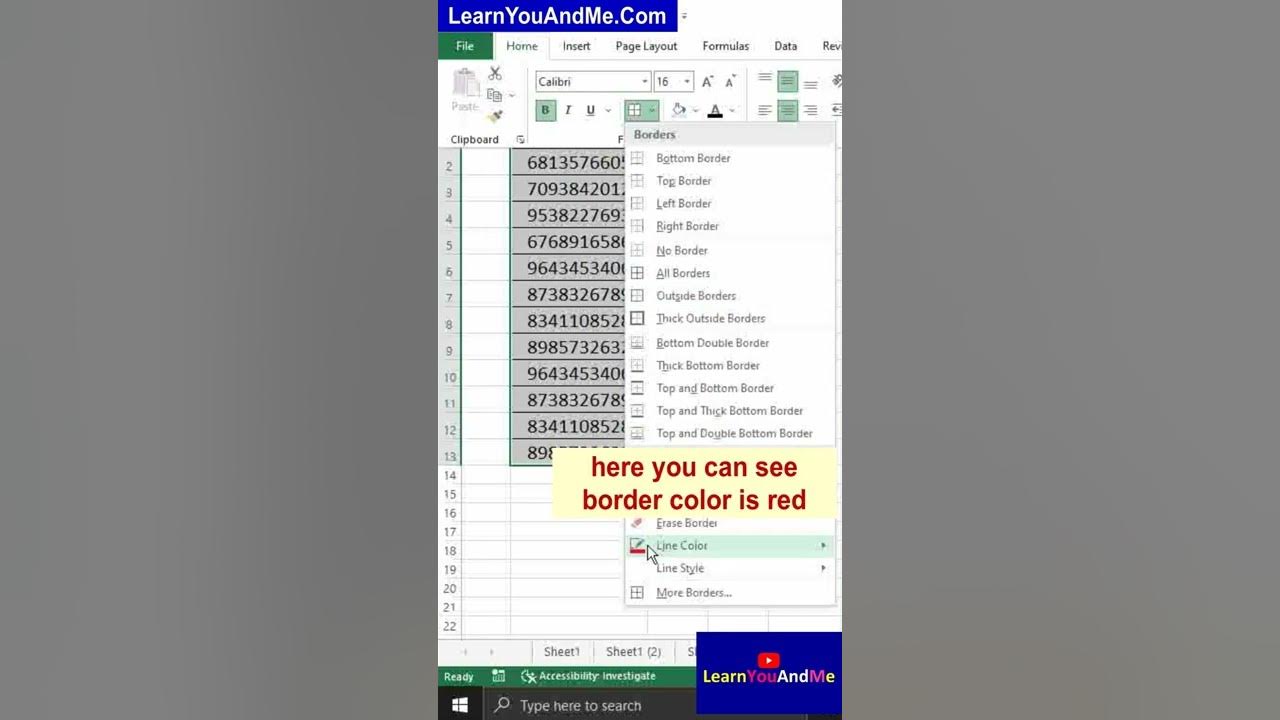This screenshot has height=720, width=1280.
Task: Align text left
Action: click(765, 110)
